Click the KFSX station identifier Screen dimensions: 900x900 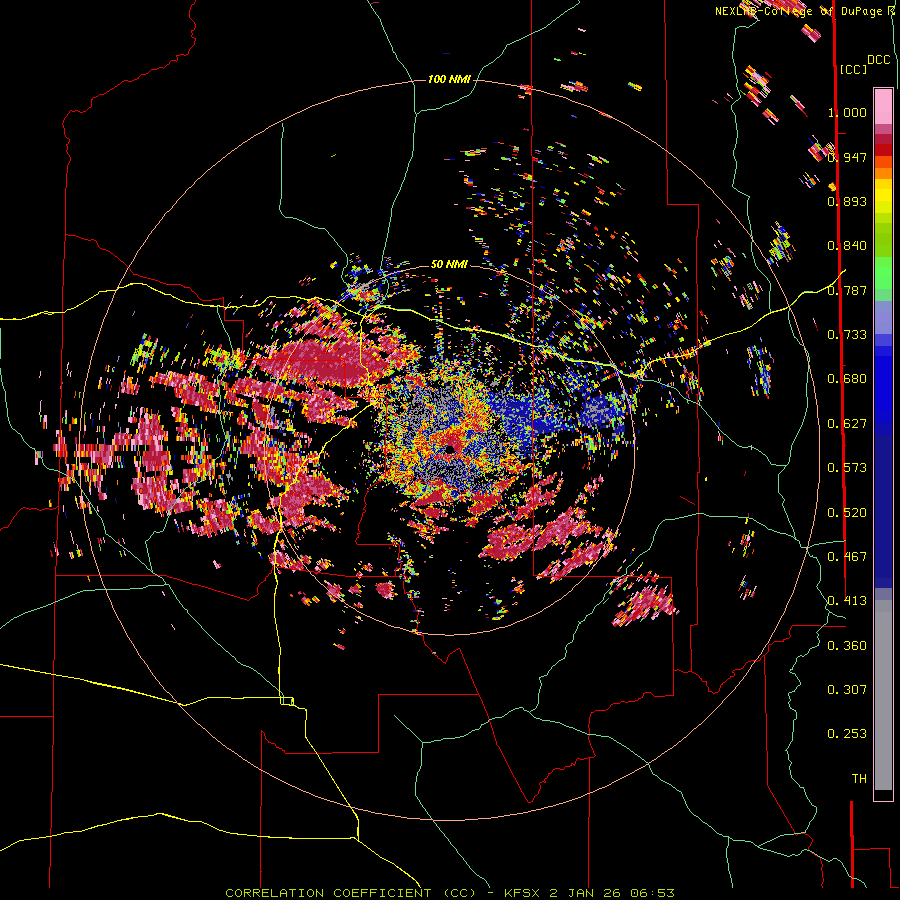[x=522, y=893]
